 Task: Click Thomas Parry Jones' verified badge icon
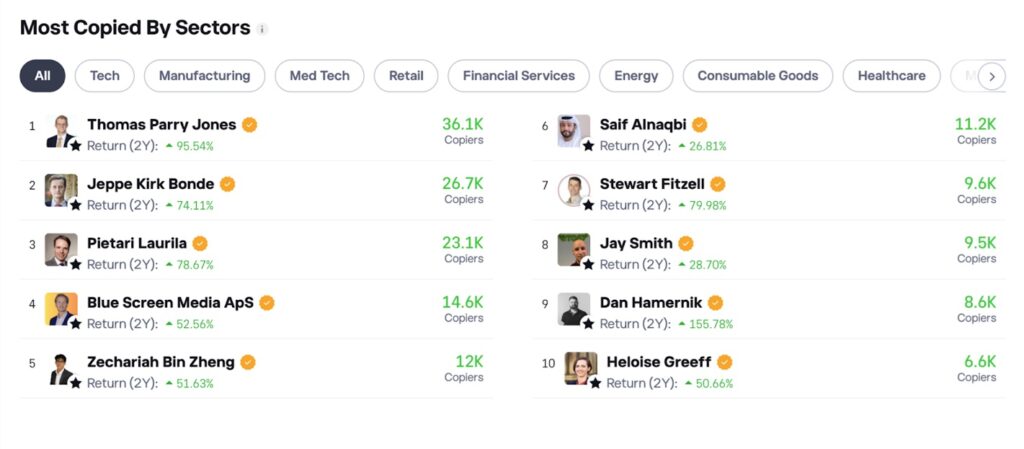coord(250,125)
